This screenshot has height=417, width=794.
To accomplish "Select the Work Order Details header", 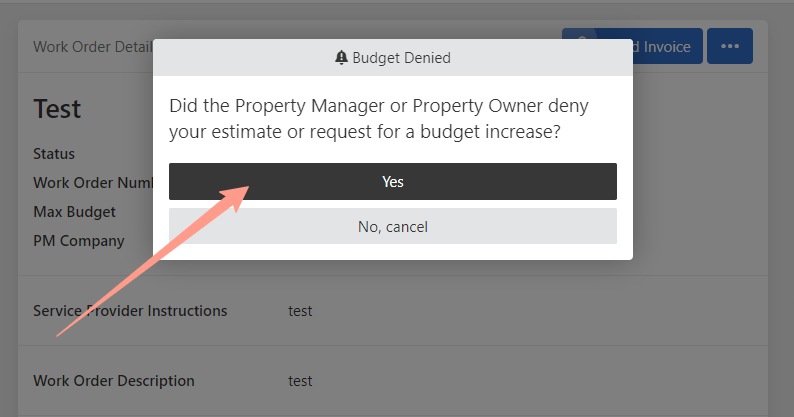I will coord(93,47).
